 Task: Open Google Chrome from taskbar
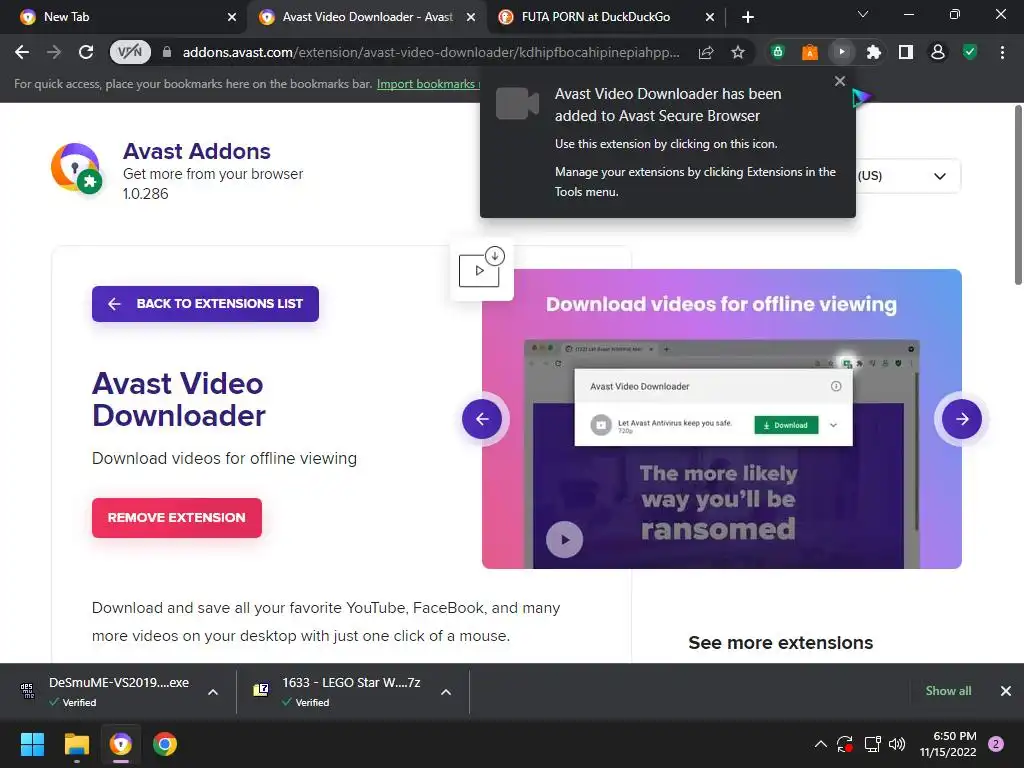click(165, 744)
